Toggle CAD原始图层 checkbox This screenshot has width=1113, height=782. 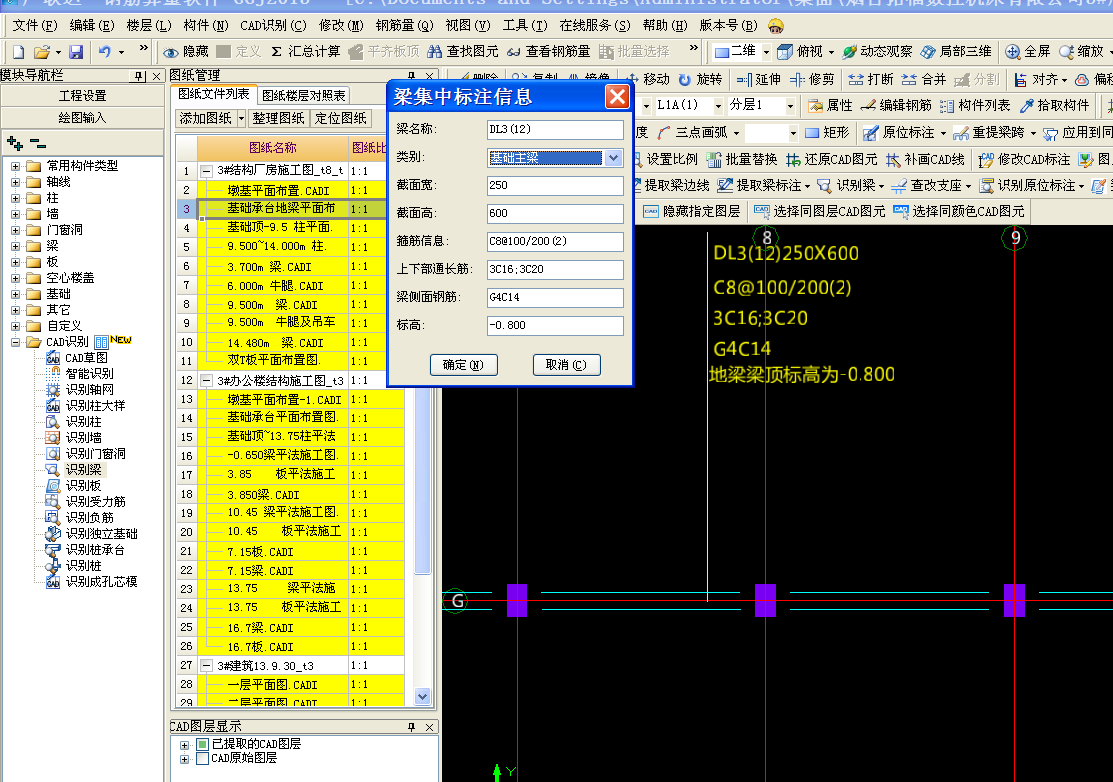pyautogui.click(x=202, y=759)
